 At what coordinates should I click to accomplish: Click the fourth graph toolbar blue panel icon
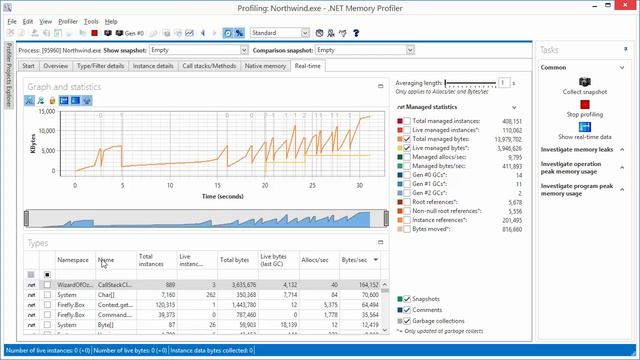64,100
